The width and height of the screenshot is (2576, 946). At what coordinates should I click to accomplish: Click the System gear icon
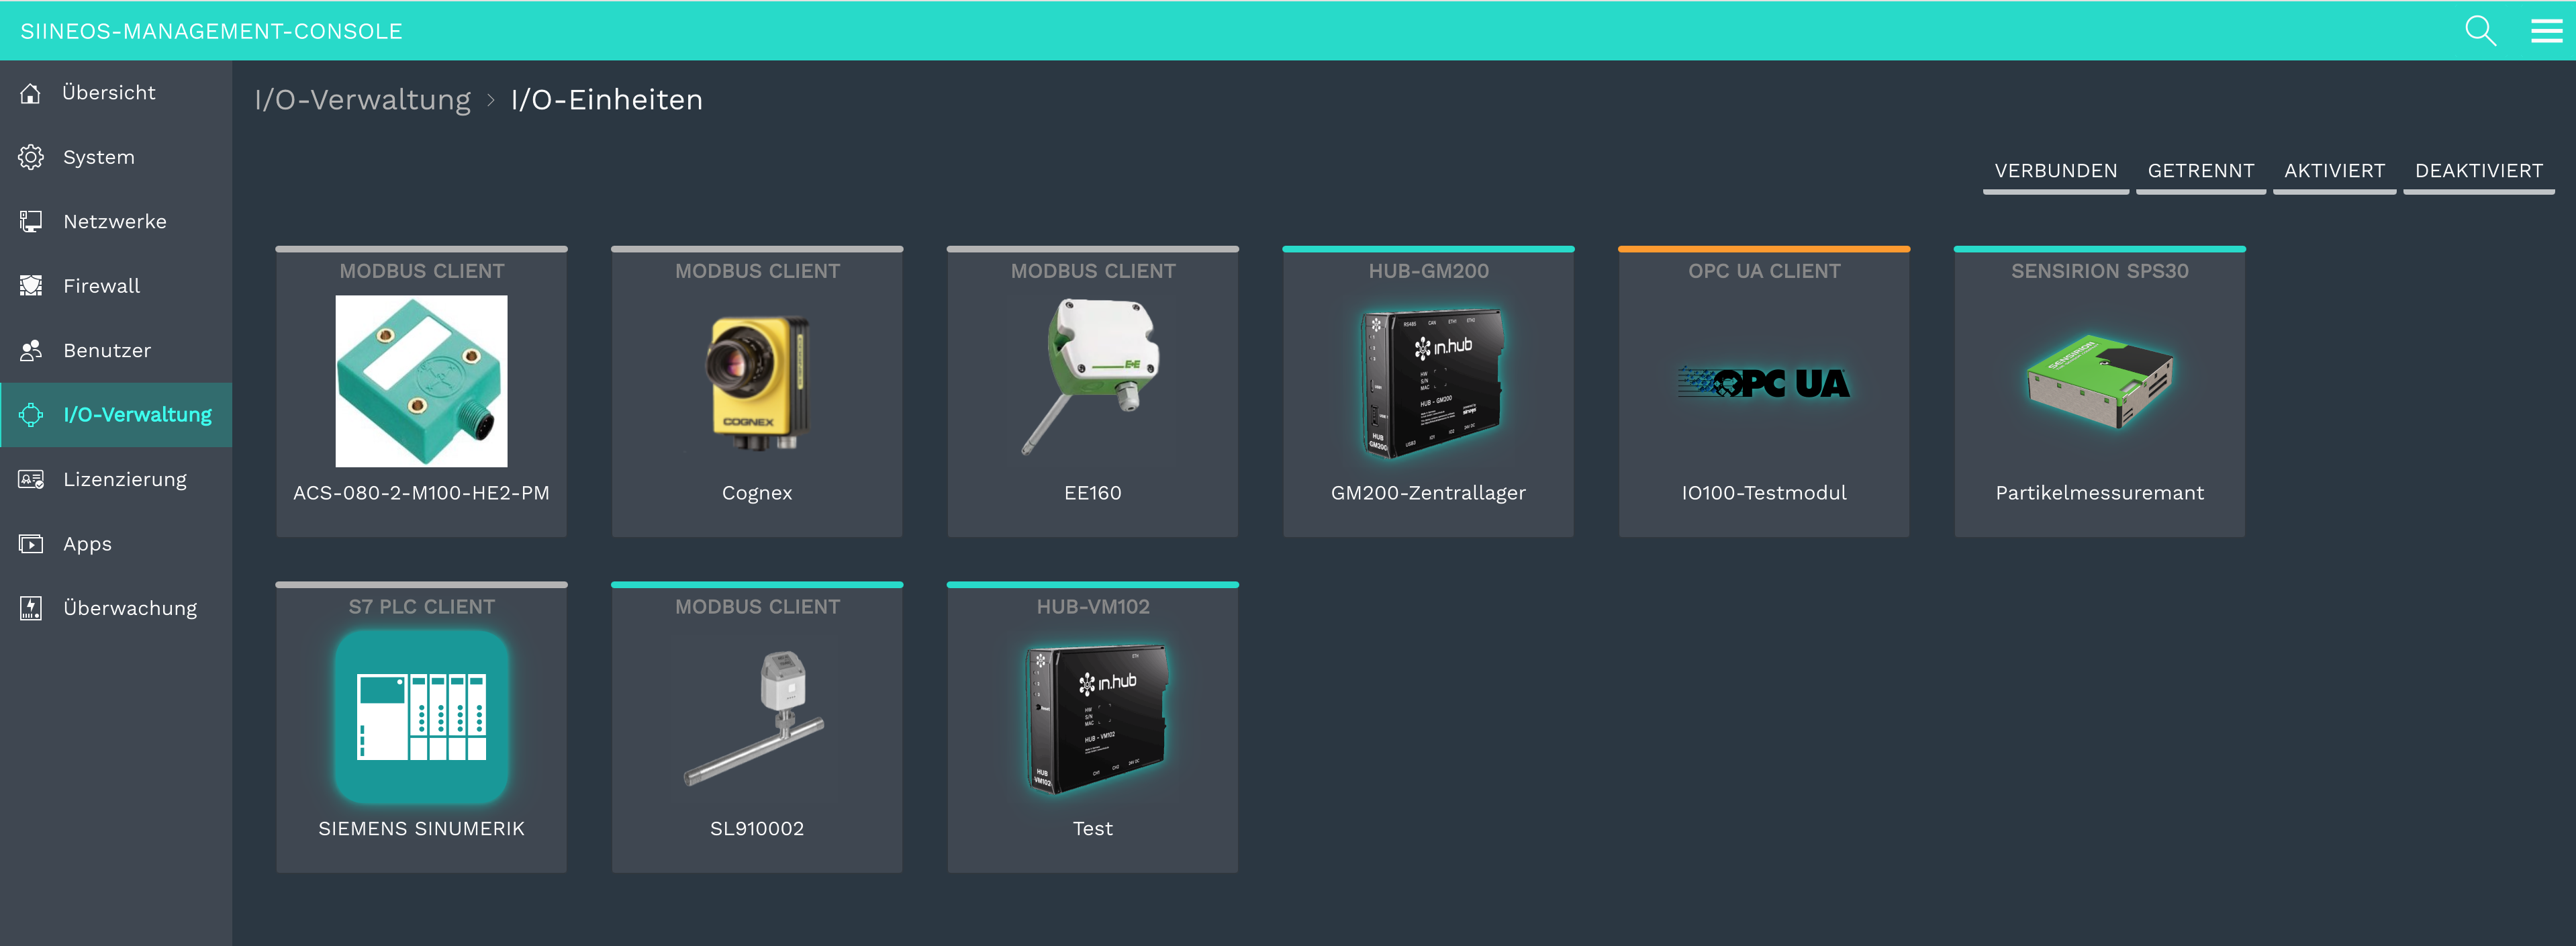[x=31, y=157]
